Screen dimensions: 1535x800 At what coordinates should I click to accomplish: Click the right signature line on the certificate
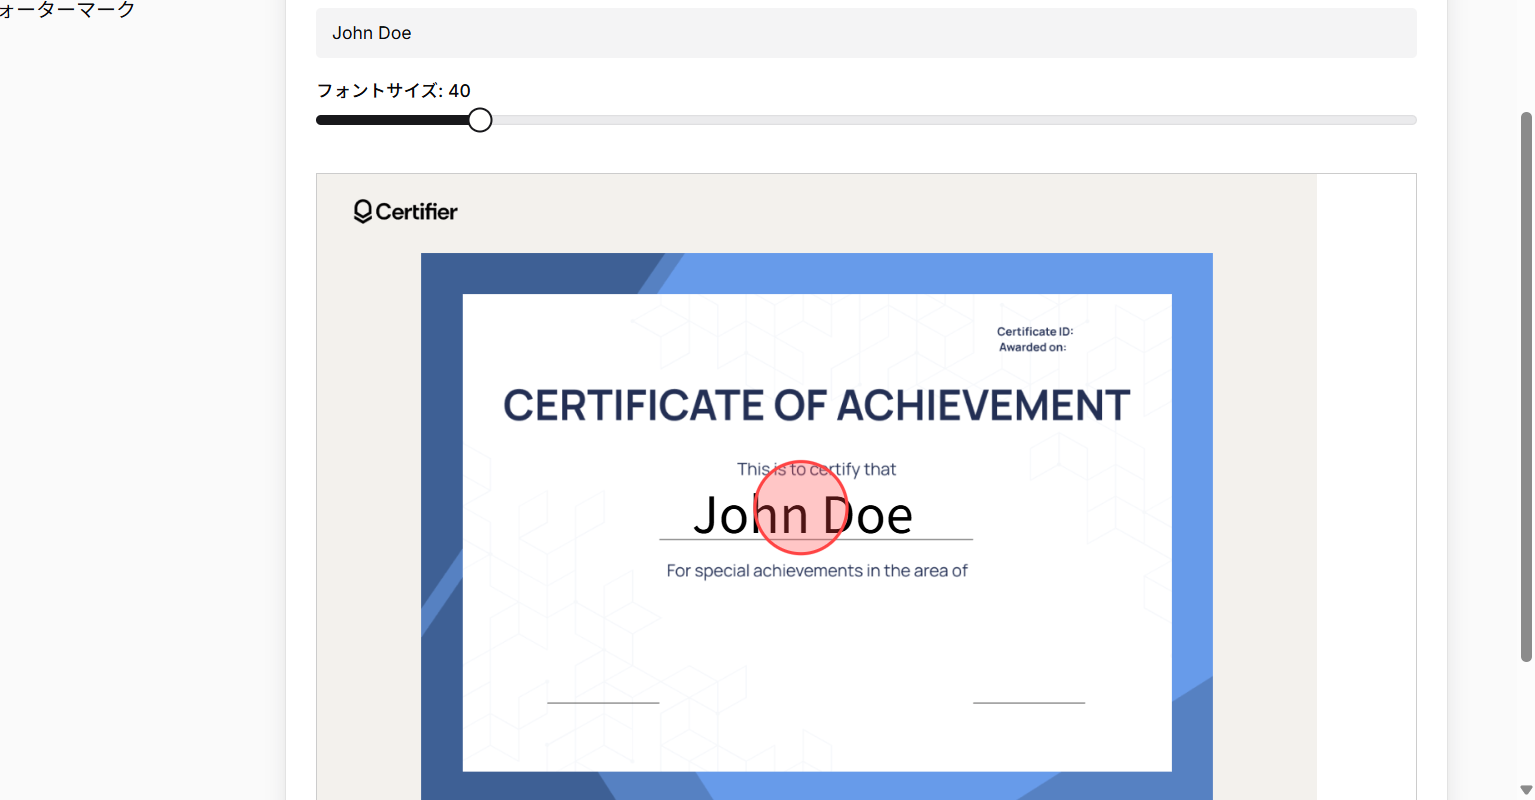(x=1028, y=703)
